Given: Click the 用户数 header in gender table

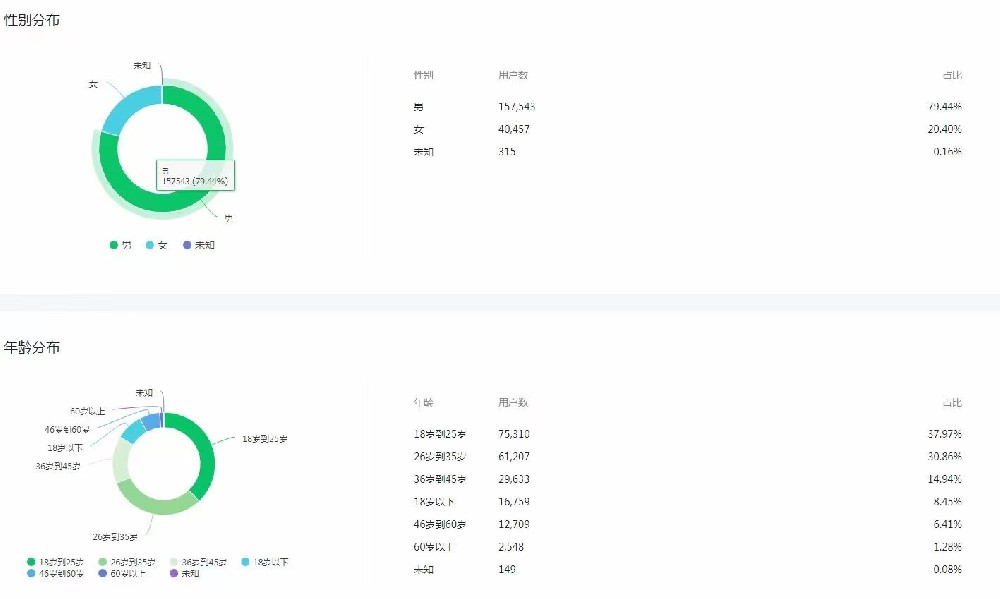Looking at the screenshot, I should point(513,75).
